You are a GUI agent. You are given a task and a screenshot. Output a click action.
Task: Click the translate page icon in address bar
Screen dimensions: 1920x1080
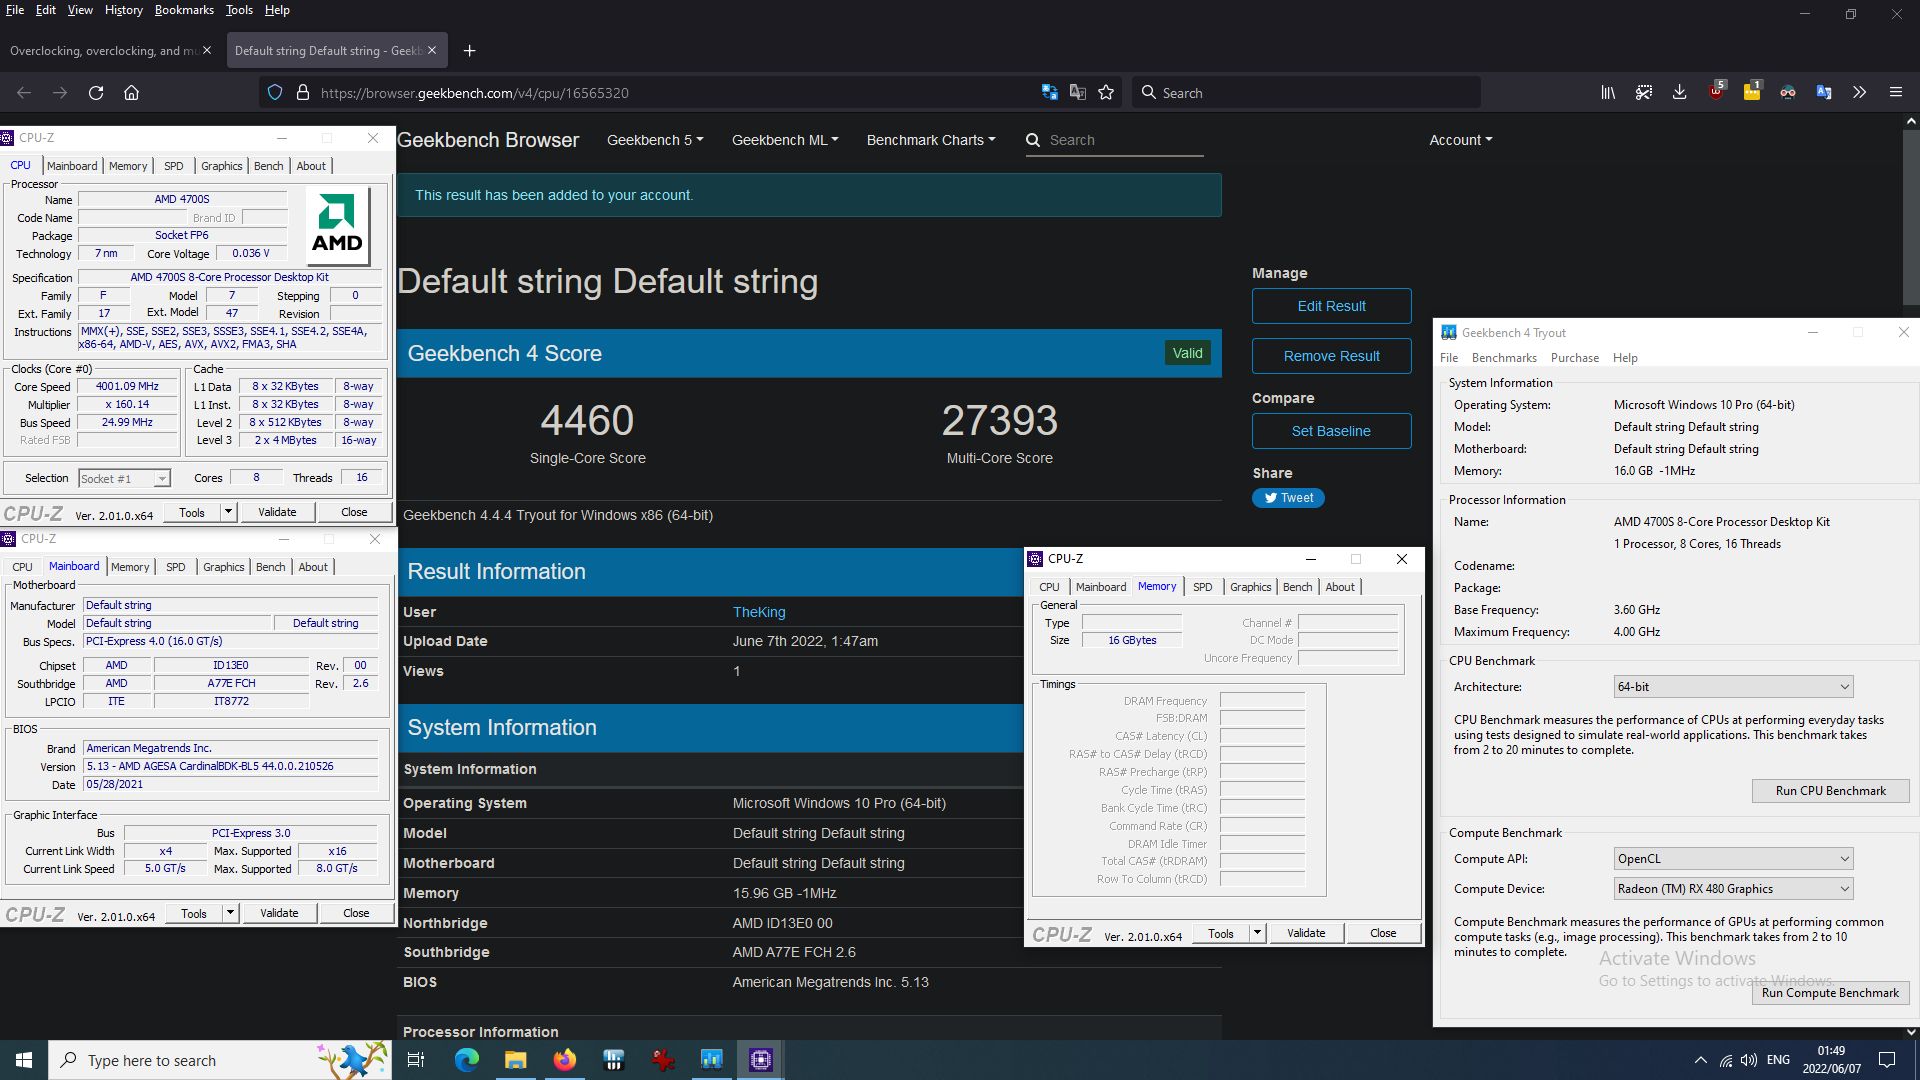1050,93
